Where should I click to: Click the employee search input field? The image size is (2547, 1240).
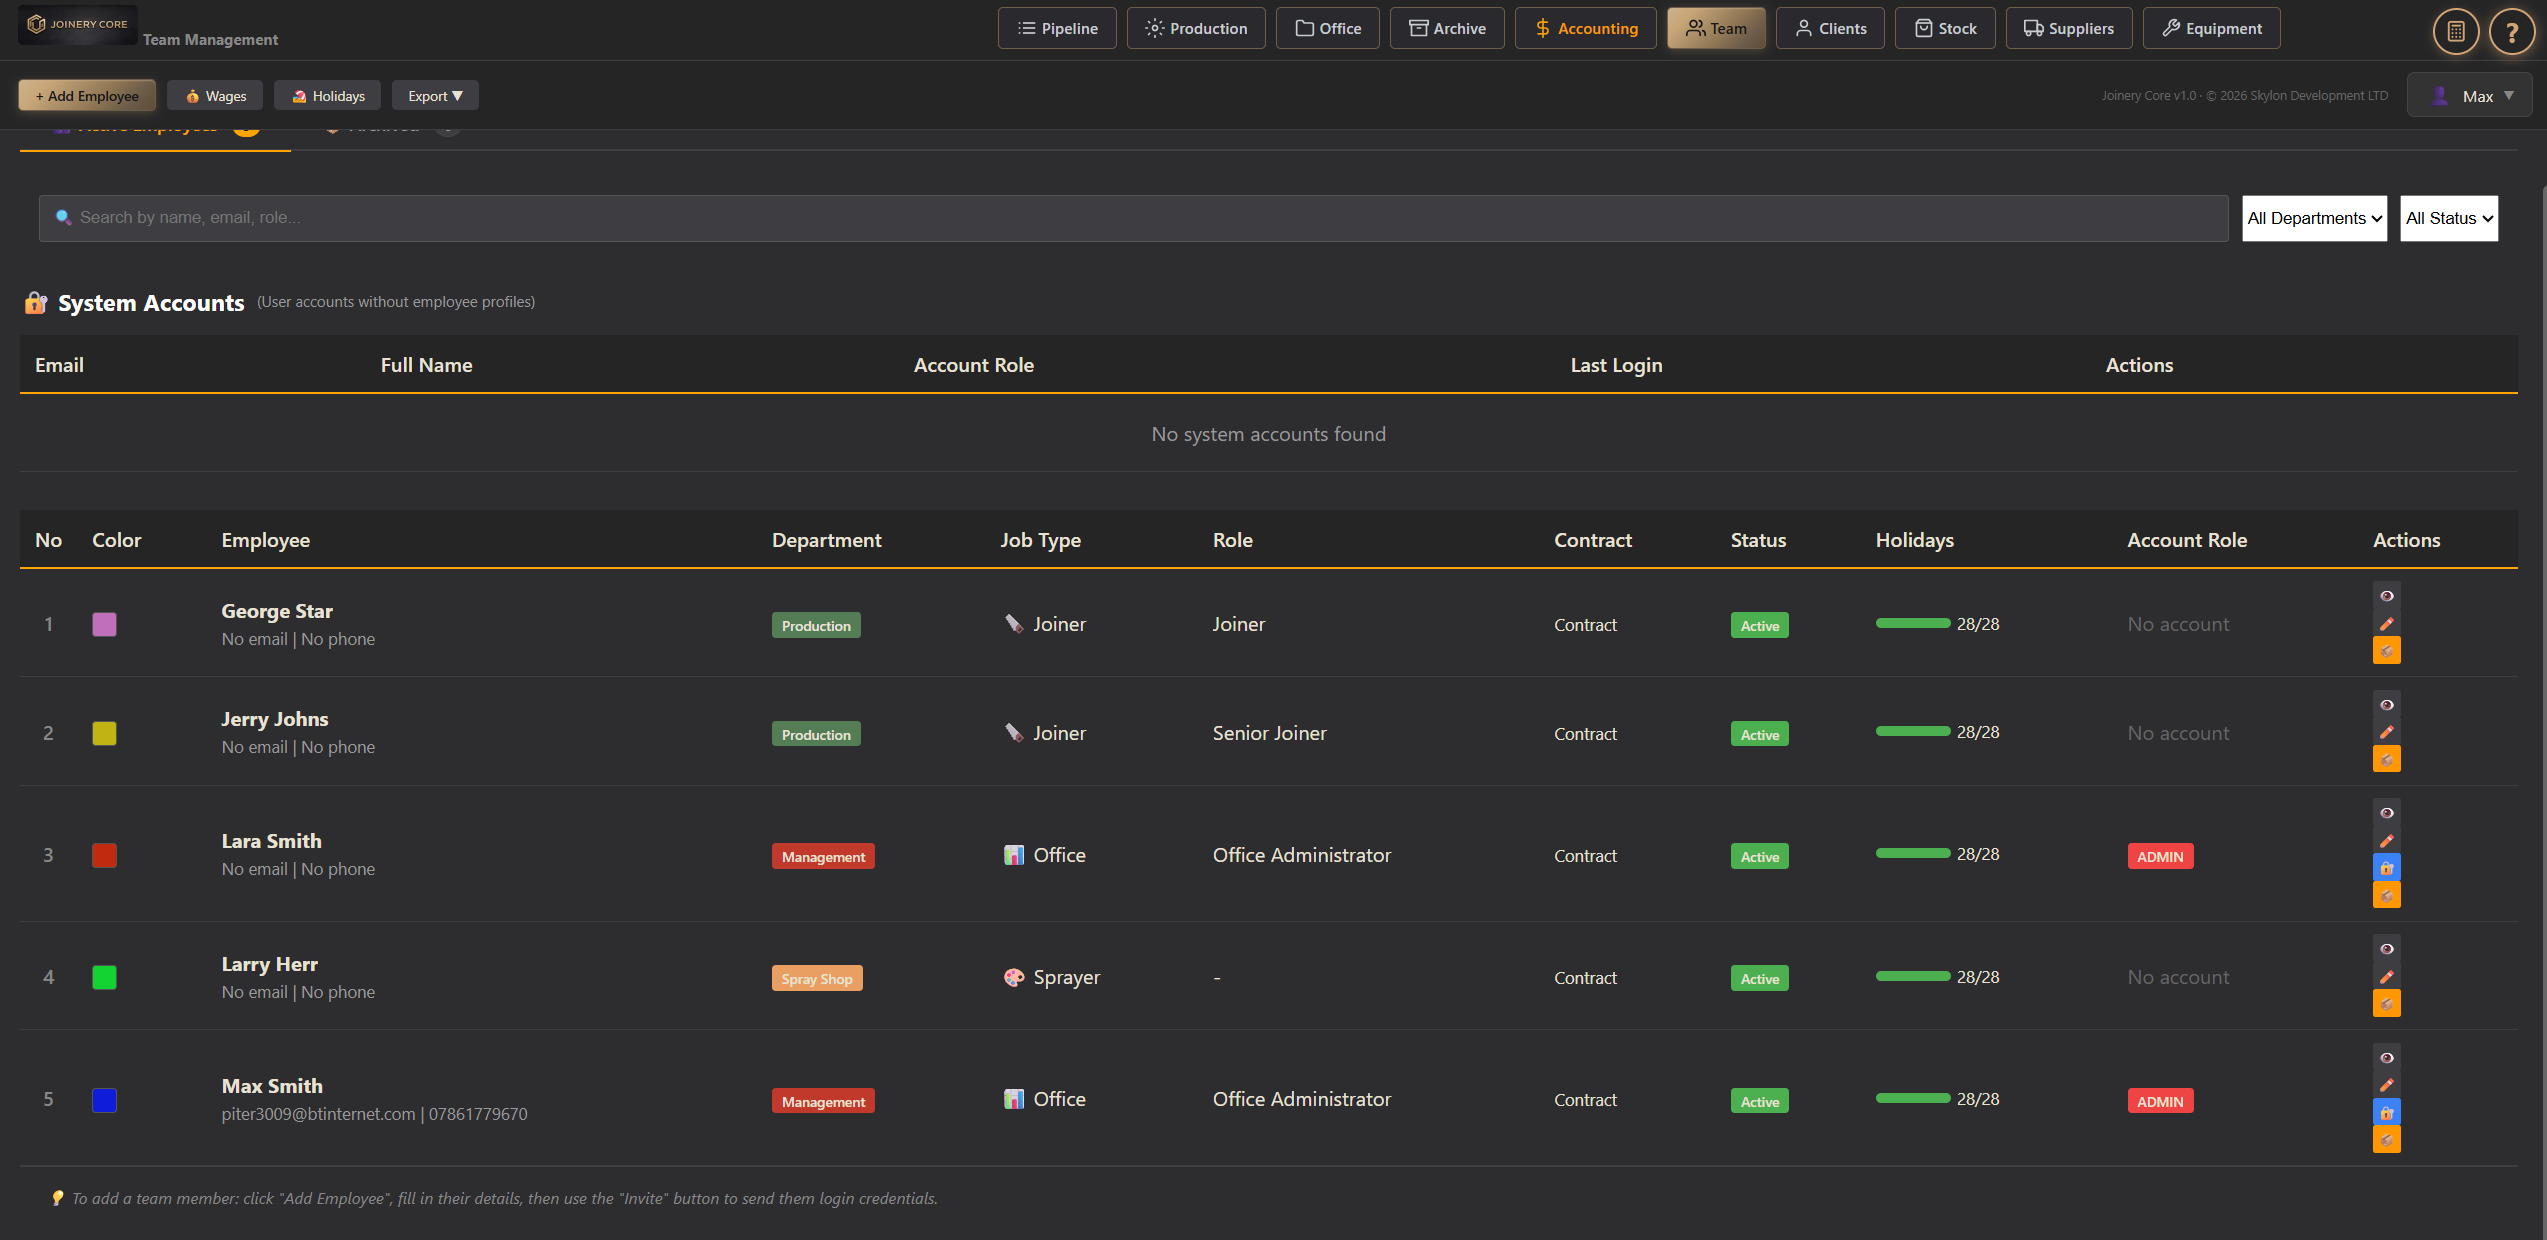[1133, 218]
